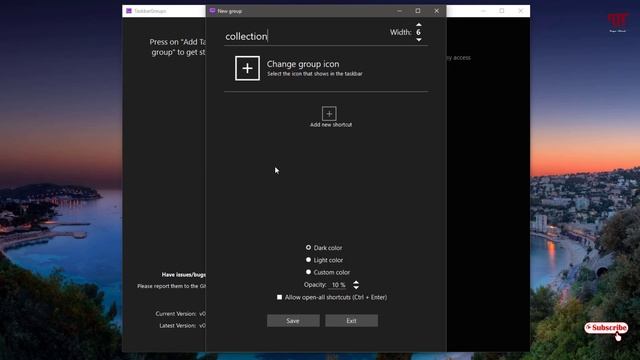The height and width of the screenshot is (360, 640).
Task: Click the Change group icon plus box
Action: (x=247, y=68)
